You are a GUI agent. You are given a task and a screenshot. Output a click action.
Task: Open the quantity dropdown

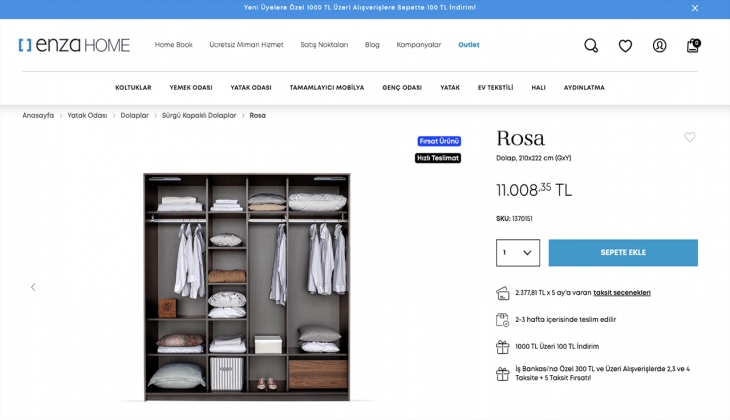click(x=518, y=253)
